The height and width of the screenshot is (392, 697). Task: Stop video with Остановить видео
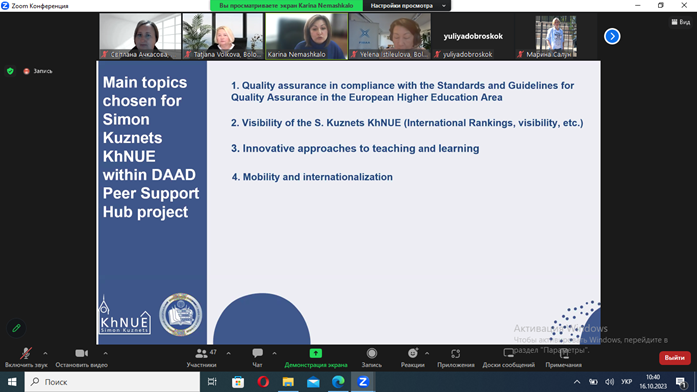(81, 357)
